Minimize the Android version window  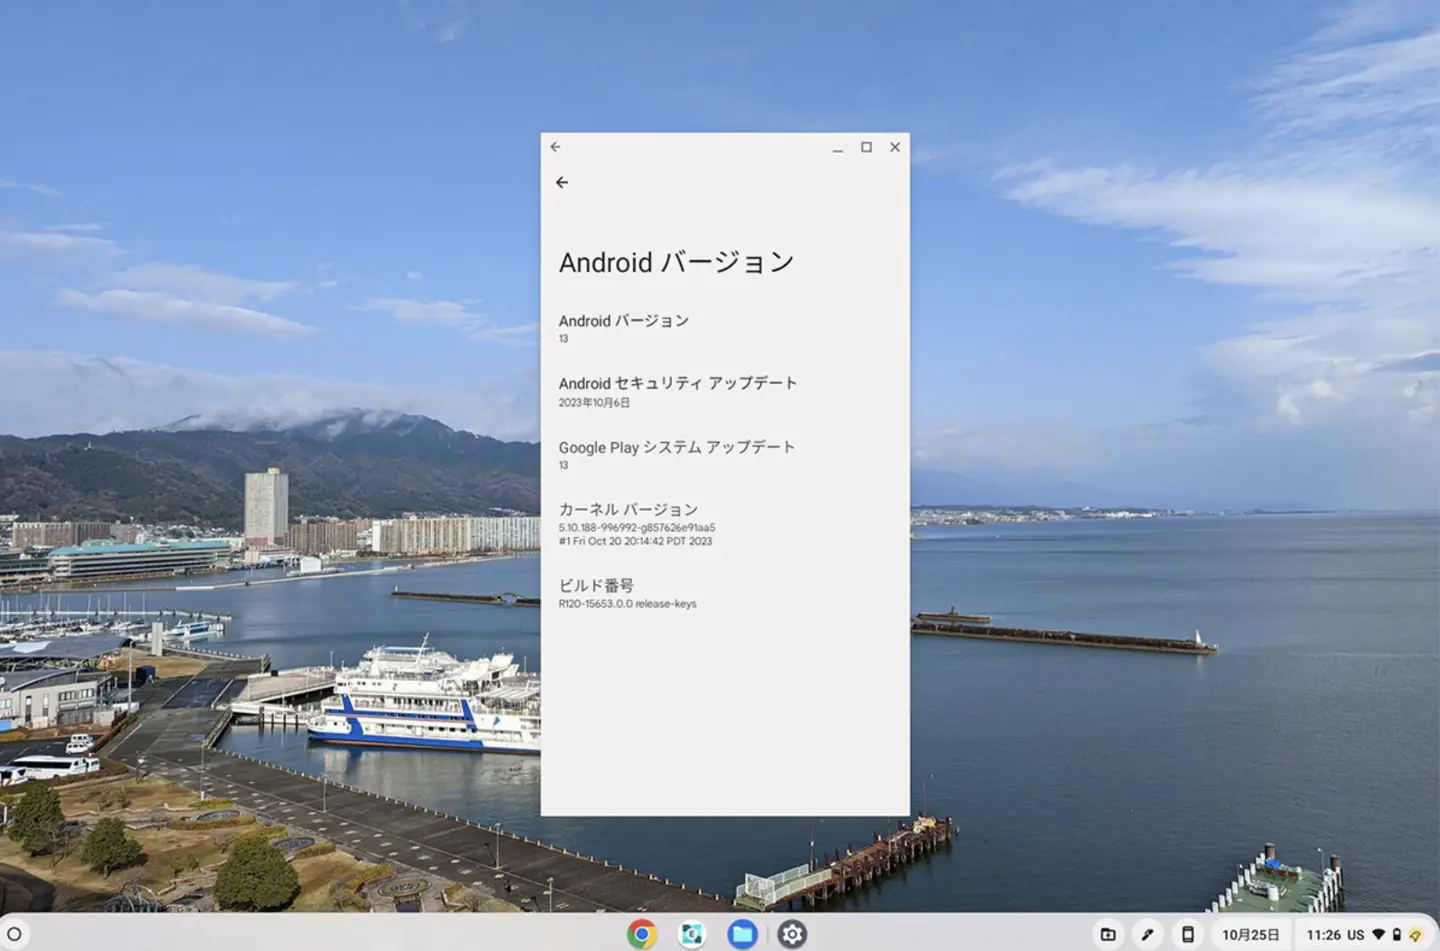point(838,148)
